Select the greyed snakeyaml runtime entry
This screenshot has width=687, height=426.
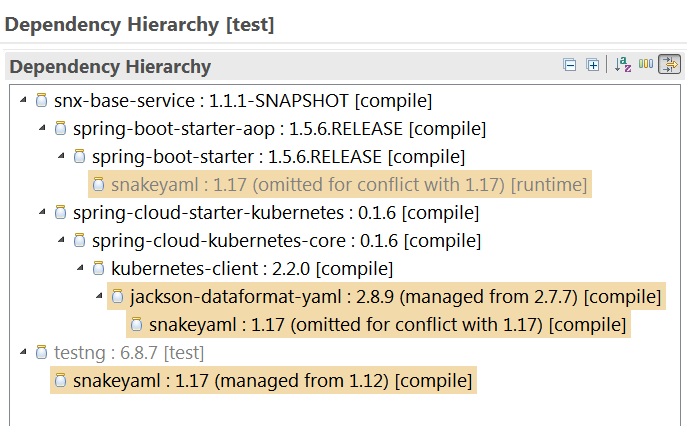[340, 185]
